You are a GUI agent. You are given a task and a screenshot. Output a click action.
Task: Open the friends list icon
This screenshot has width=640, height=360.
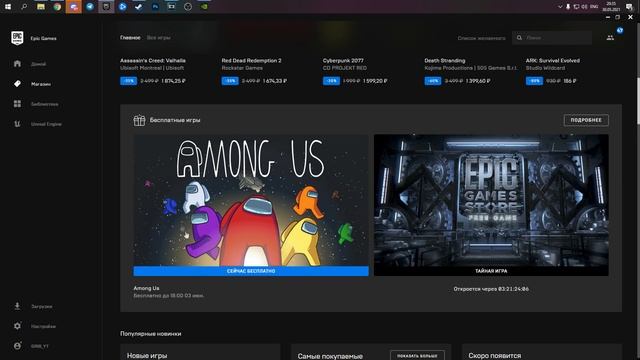click(x=610, y=38)
